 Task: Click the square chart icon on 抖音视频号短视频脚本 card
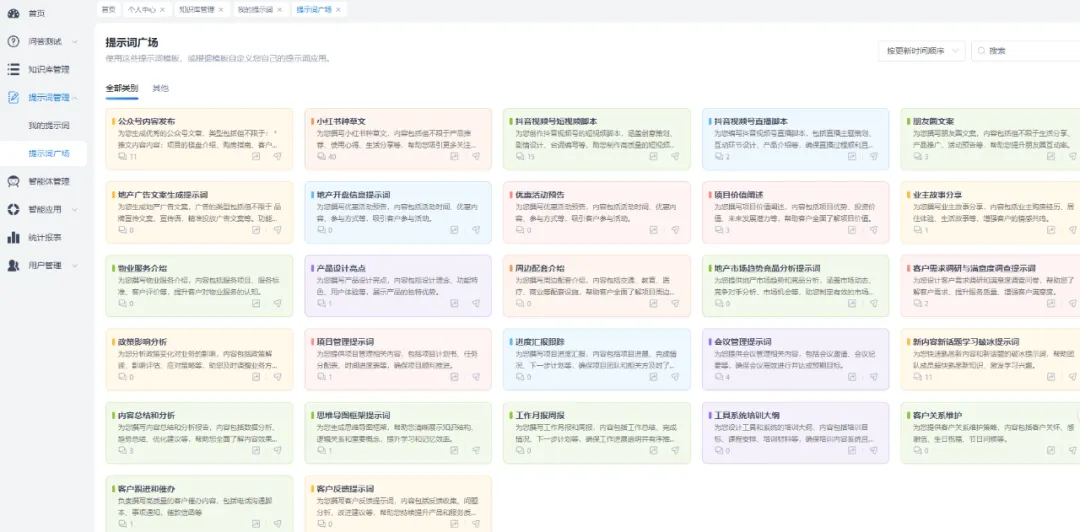(653, 156)
